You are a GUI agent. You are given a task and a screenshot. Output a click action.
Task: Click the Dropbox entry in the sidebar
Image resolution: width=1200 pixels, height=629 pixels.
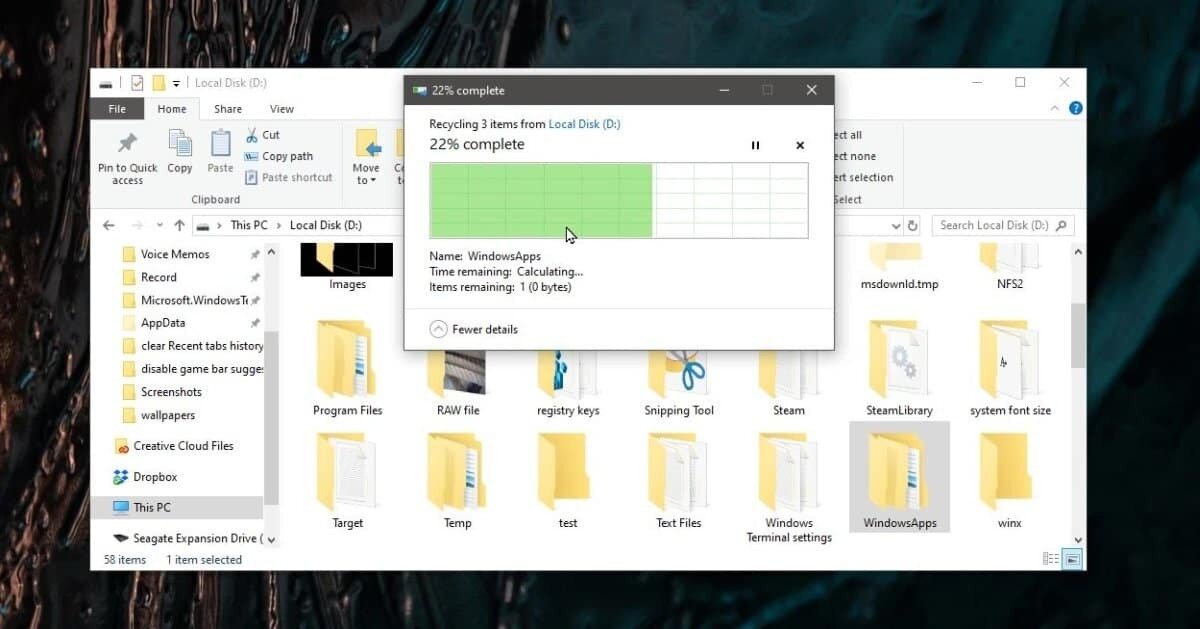(156, 476)
